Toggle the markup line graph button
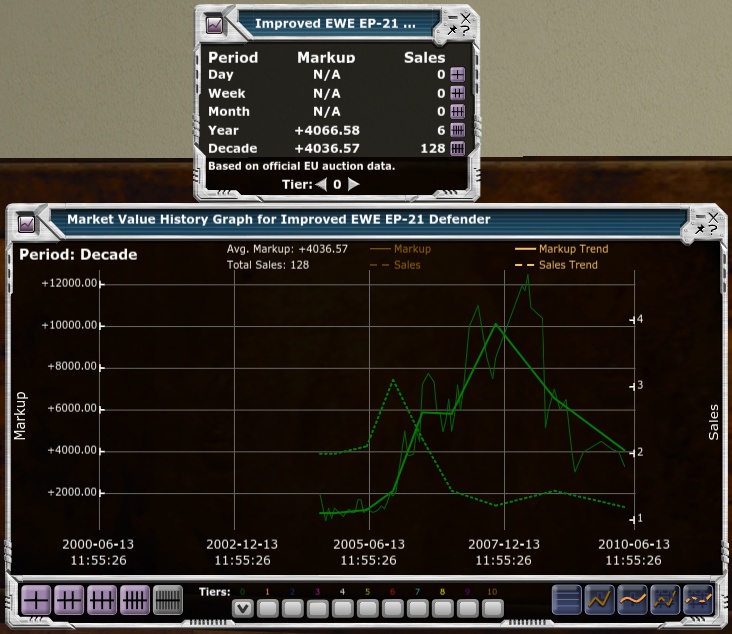 (599, 599)
